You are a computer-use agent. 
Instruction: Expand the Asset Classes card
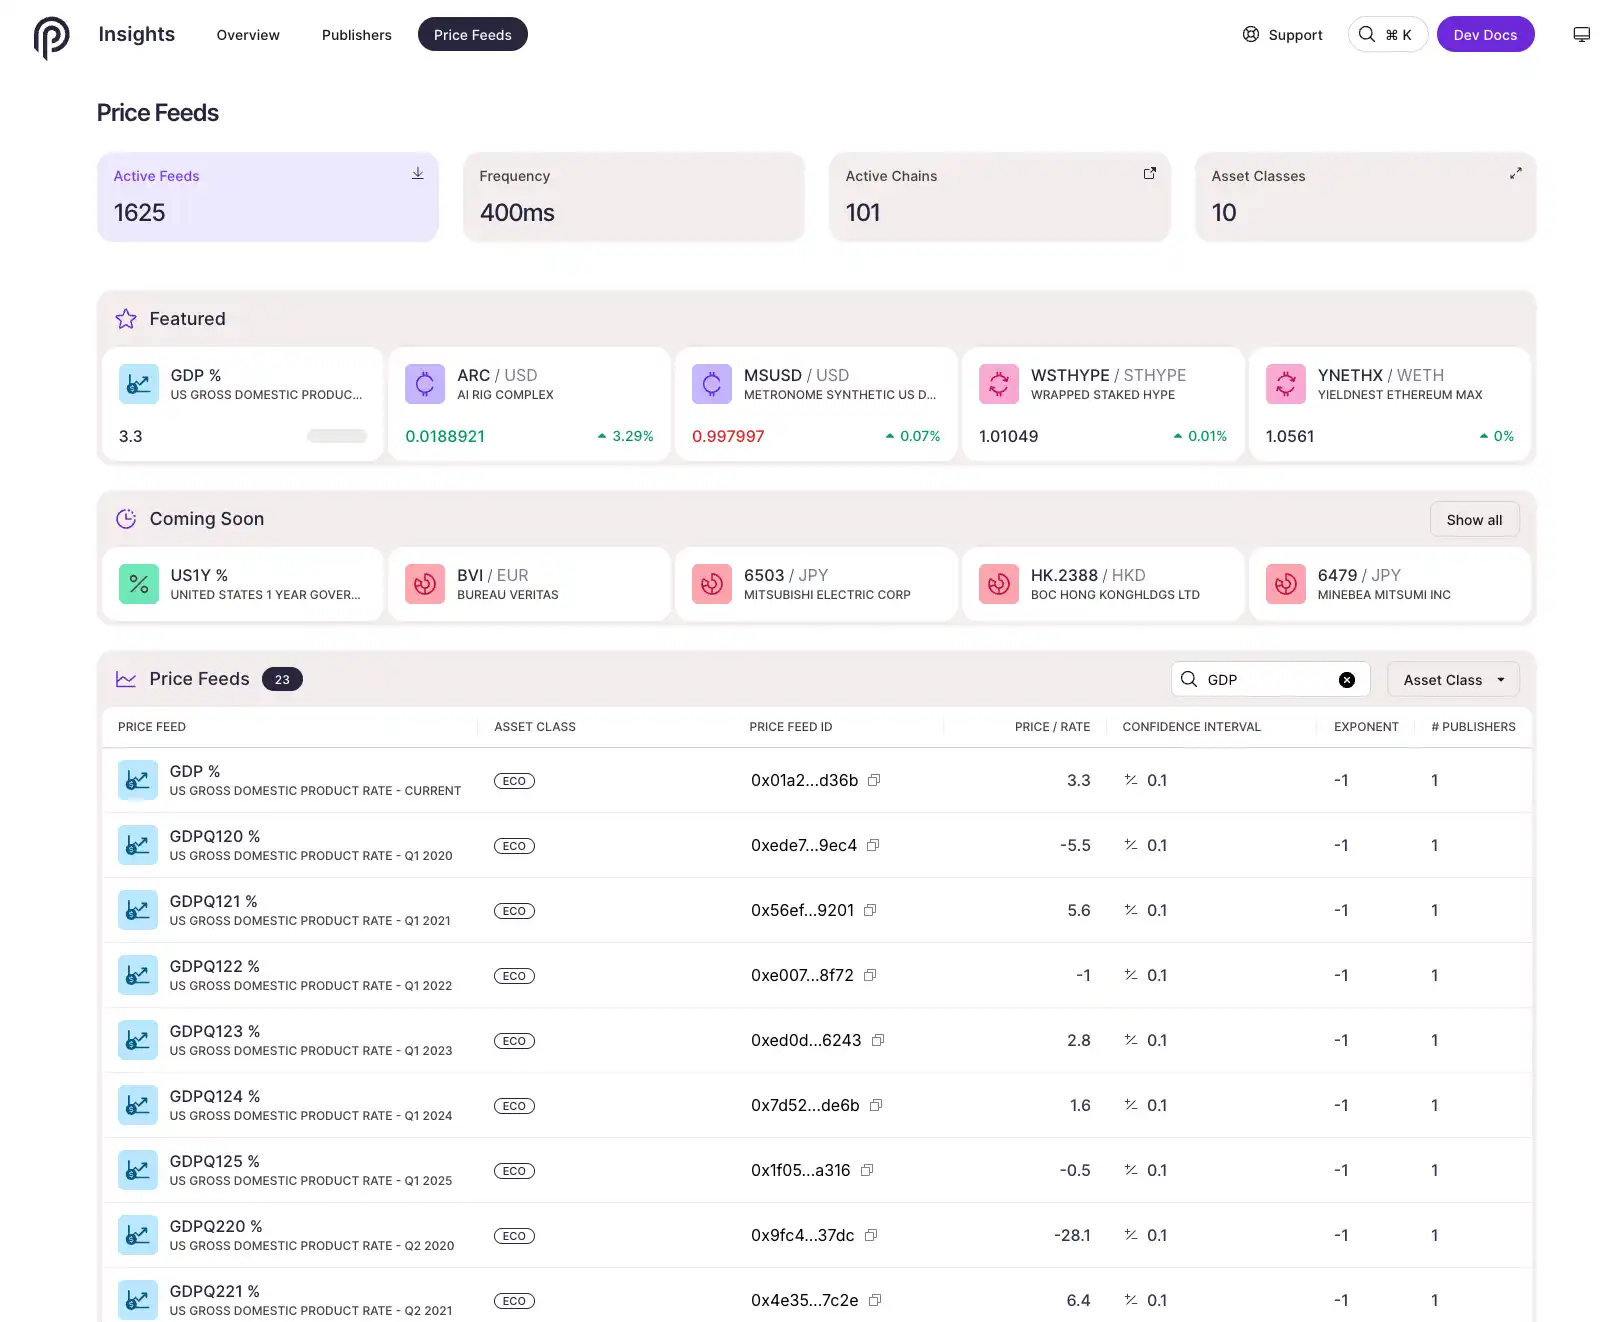pyautogui.click(x=1515, y=174)
